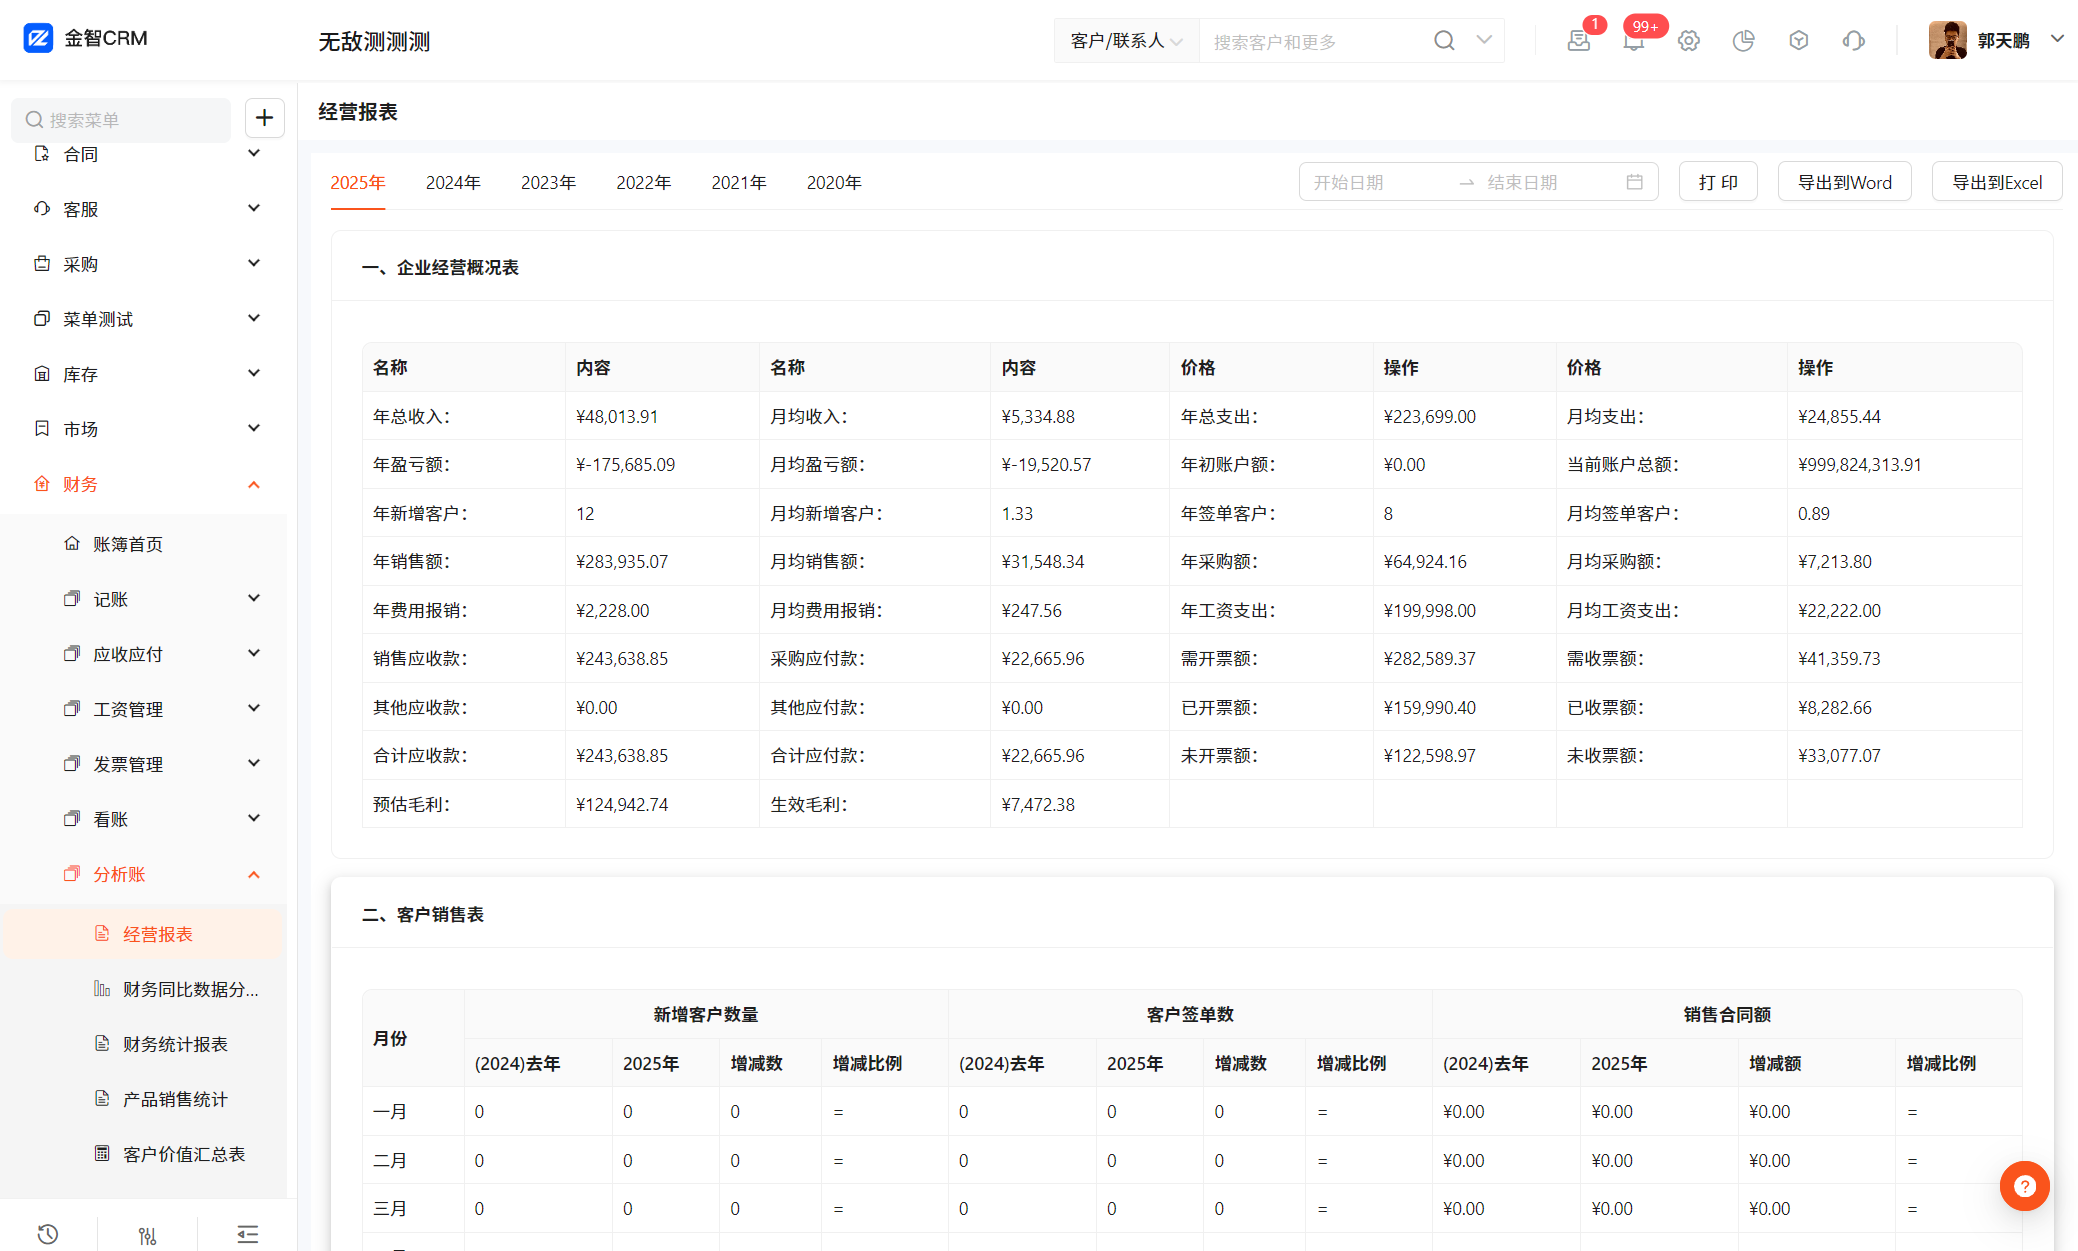Open the notification bell with 99+ badge

pyautogui.click(x=1634, y=41)
